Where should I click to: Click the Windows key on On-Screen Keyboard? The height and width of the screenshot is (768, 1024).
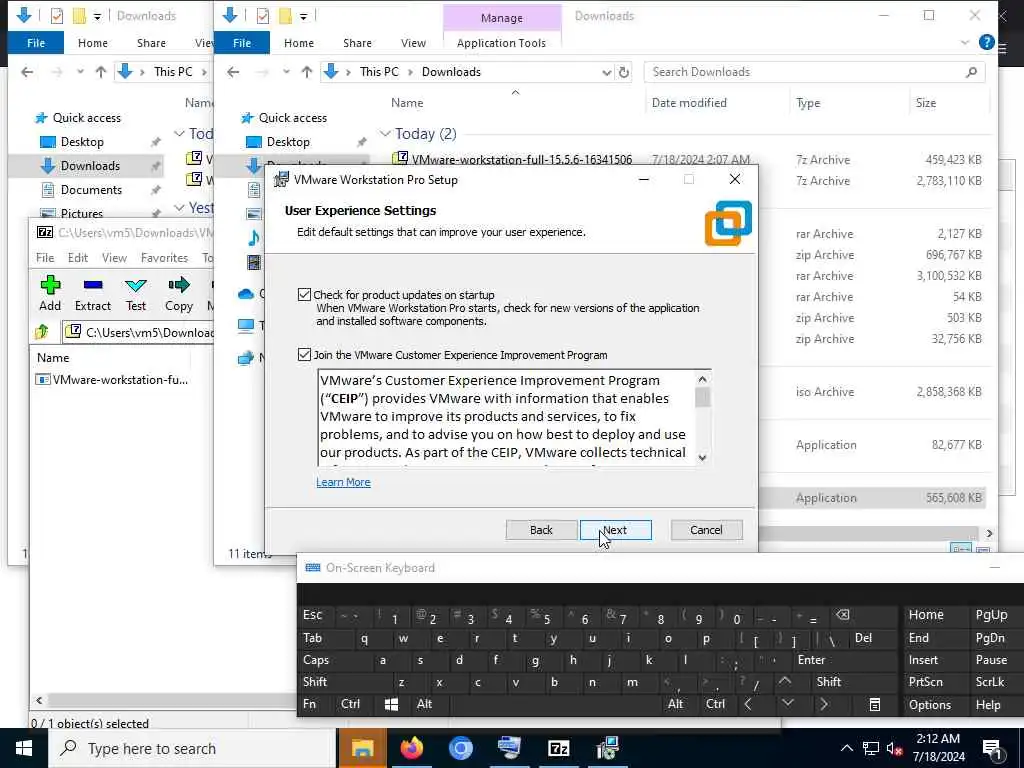(x=391, y=705)
